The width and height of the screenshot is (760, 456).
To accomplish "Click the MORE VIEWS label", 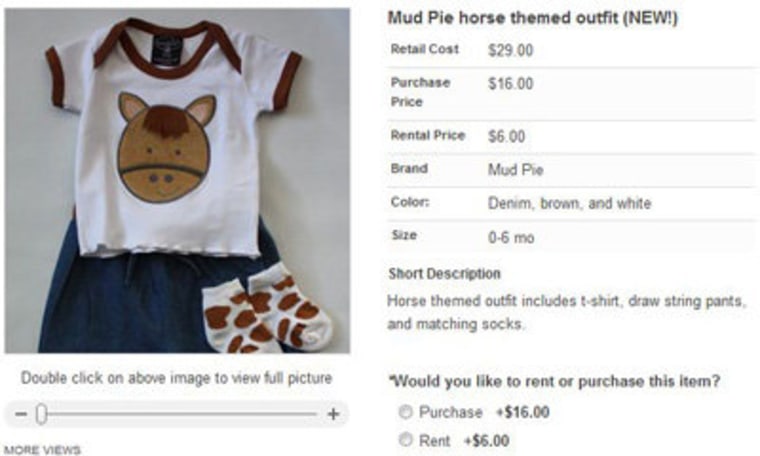I will tap(43, 450).
